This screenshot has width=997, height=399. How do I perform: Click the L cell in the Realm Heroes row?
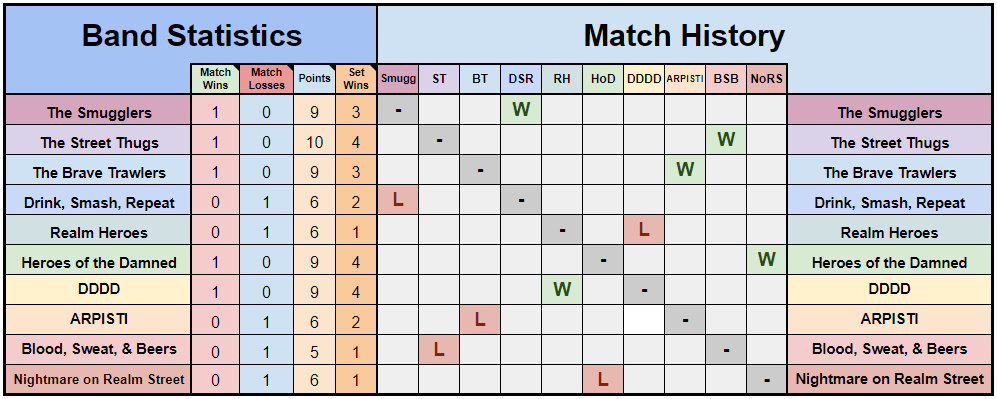tap(644, 229)
